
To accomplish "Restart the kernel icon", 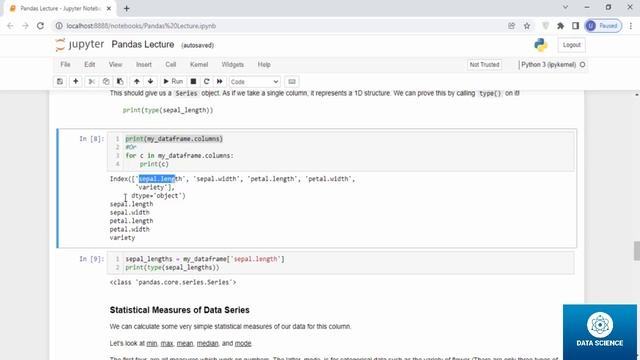I will 207,82.
